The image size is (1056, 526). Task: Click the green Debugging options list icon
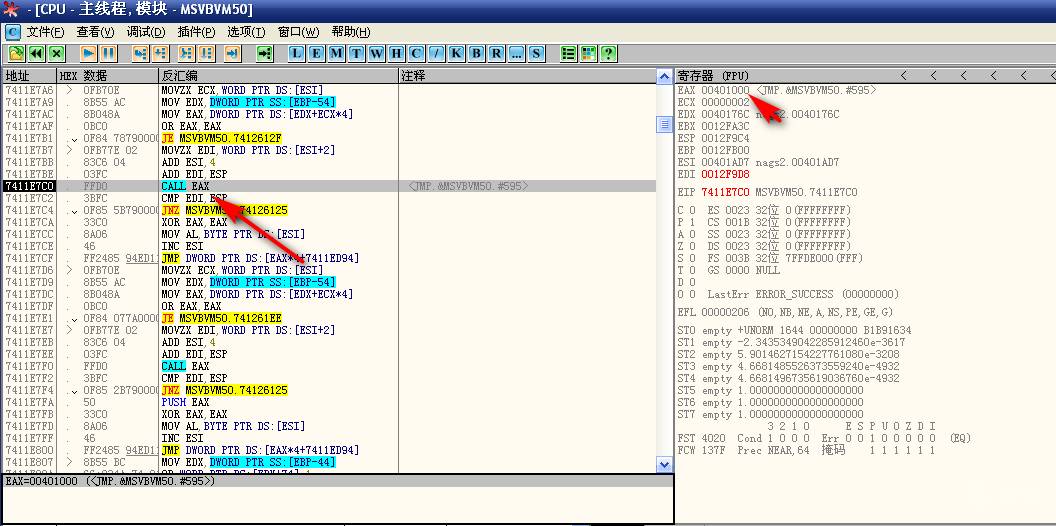[x=568, y=54]
